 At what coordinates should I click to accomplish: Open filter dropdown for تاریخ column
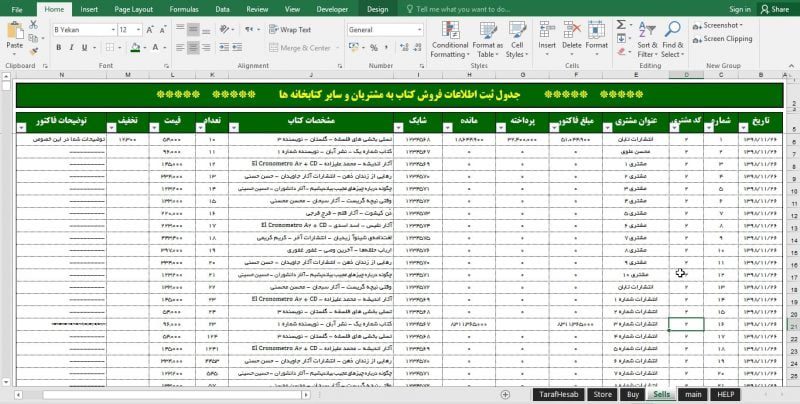click(743, 128)
